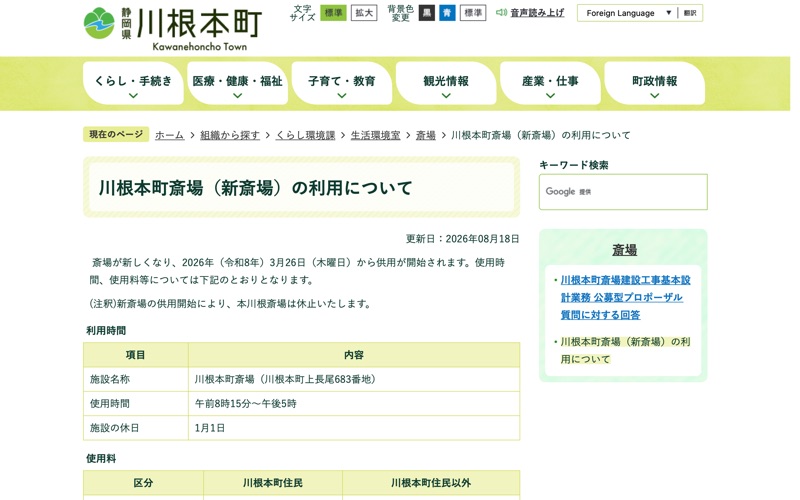Open the 音声読み上げ link

(537, 12)
